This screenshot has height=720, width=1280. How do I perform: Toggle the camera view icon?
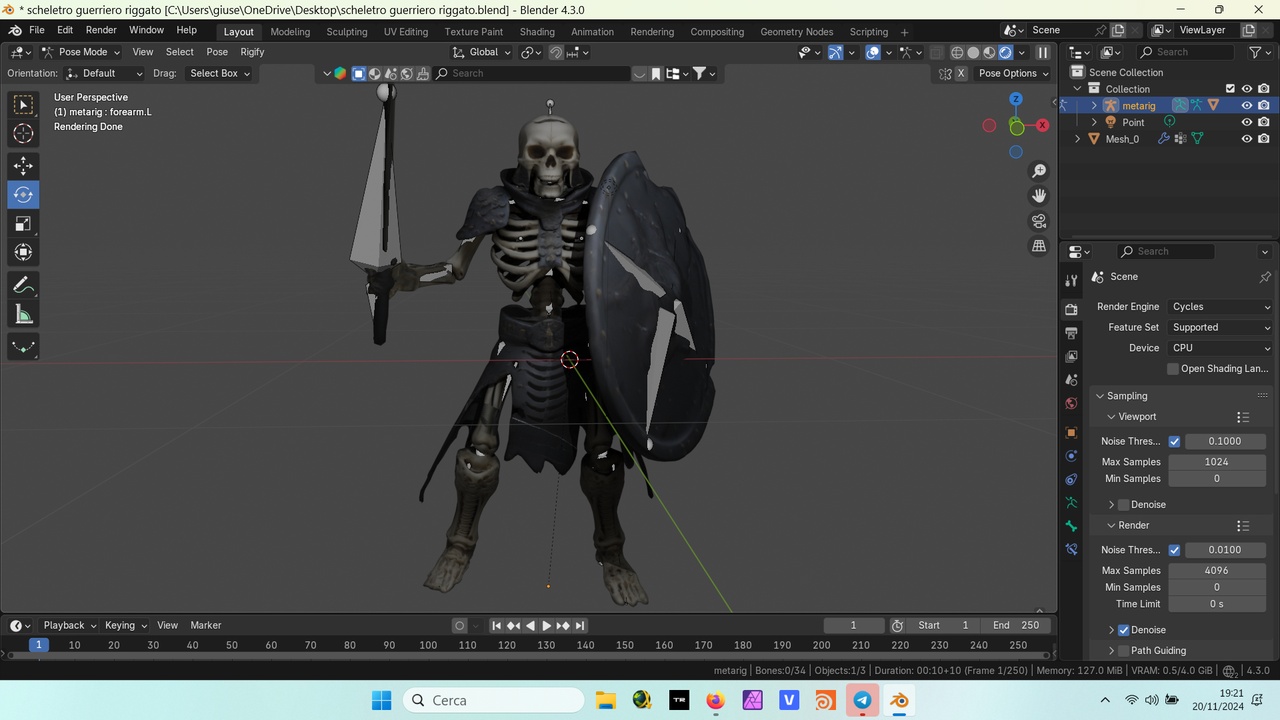[1039, 221]
